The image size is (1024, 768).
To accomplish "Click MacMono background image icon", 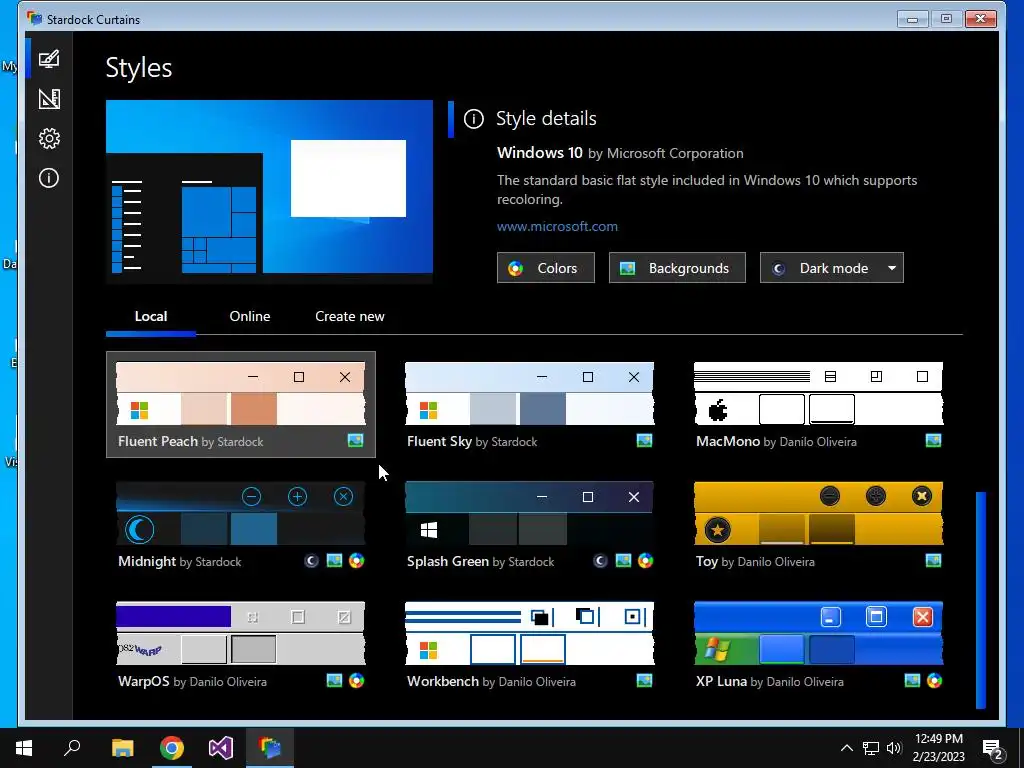I will [934, 441].
